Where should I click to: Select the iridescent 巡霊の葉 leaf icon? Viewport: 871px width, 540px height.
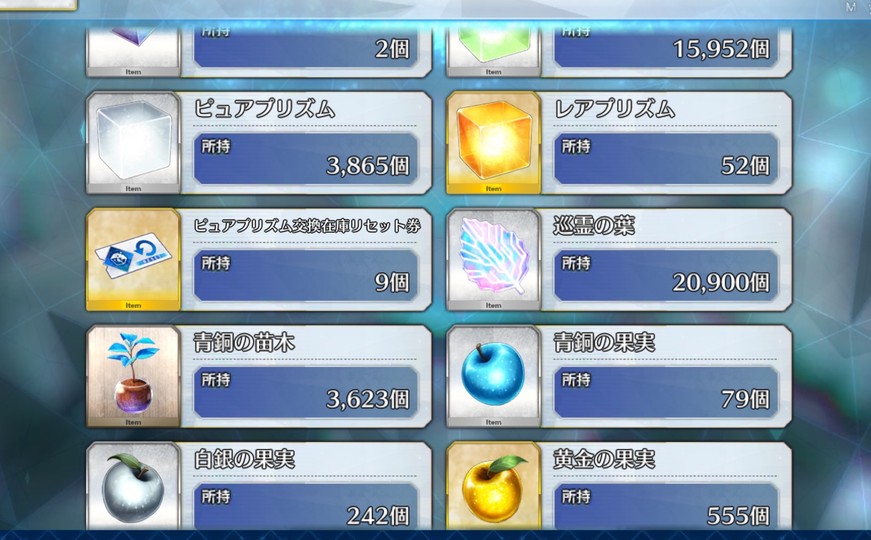[493, 259]
